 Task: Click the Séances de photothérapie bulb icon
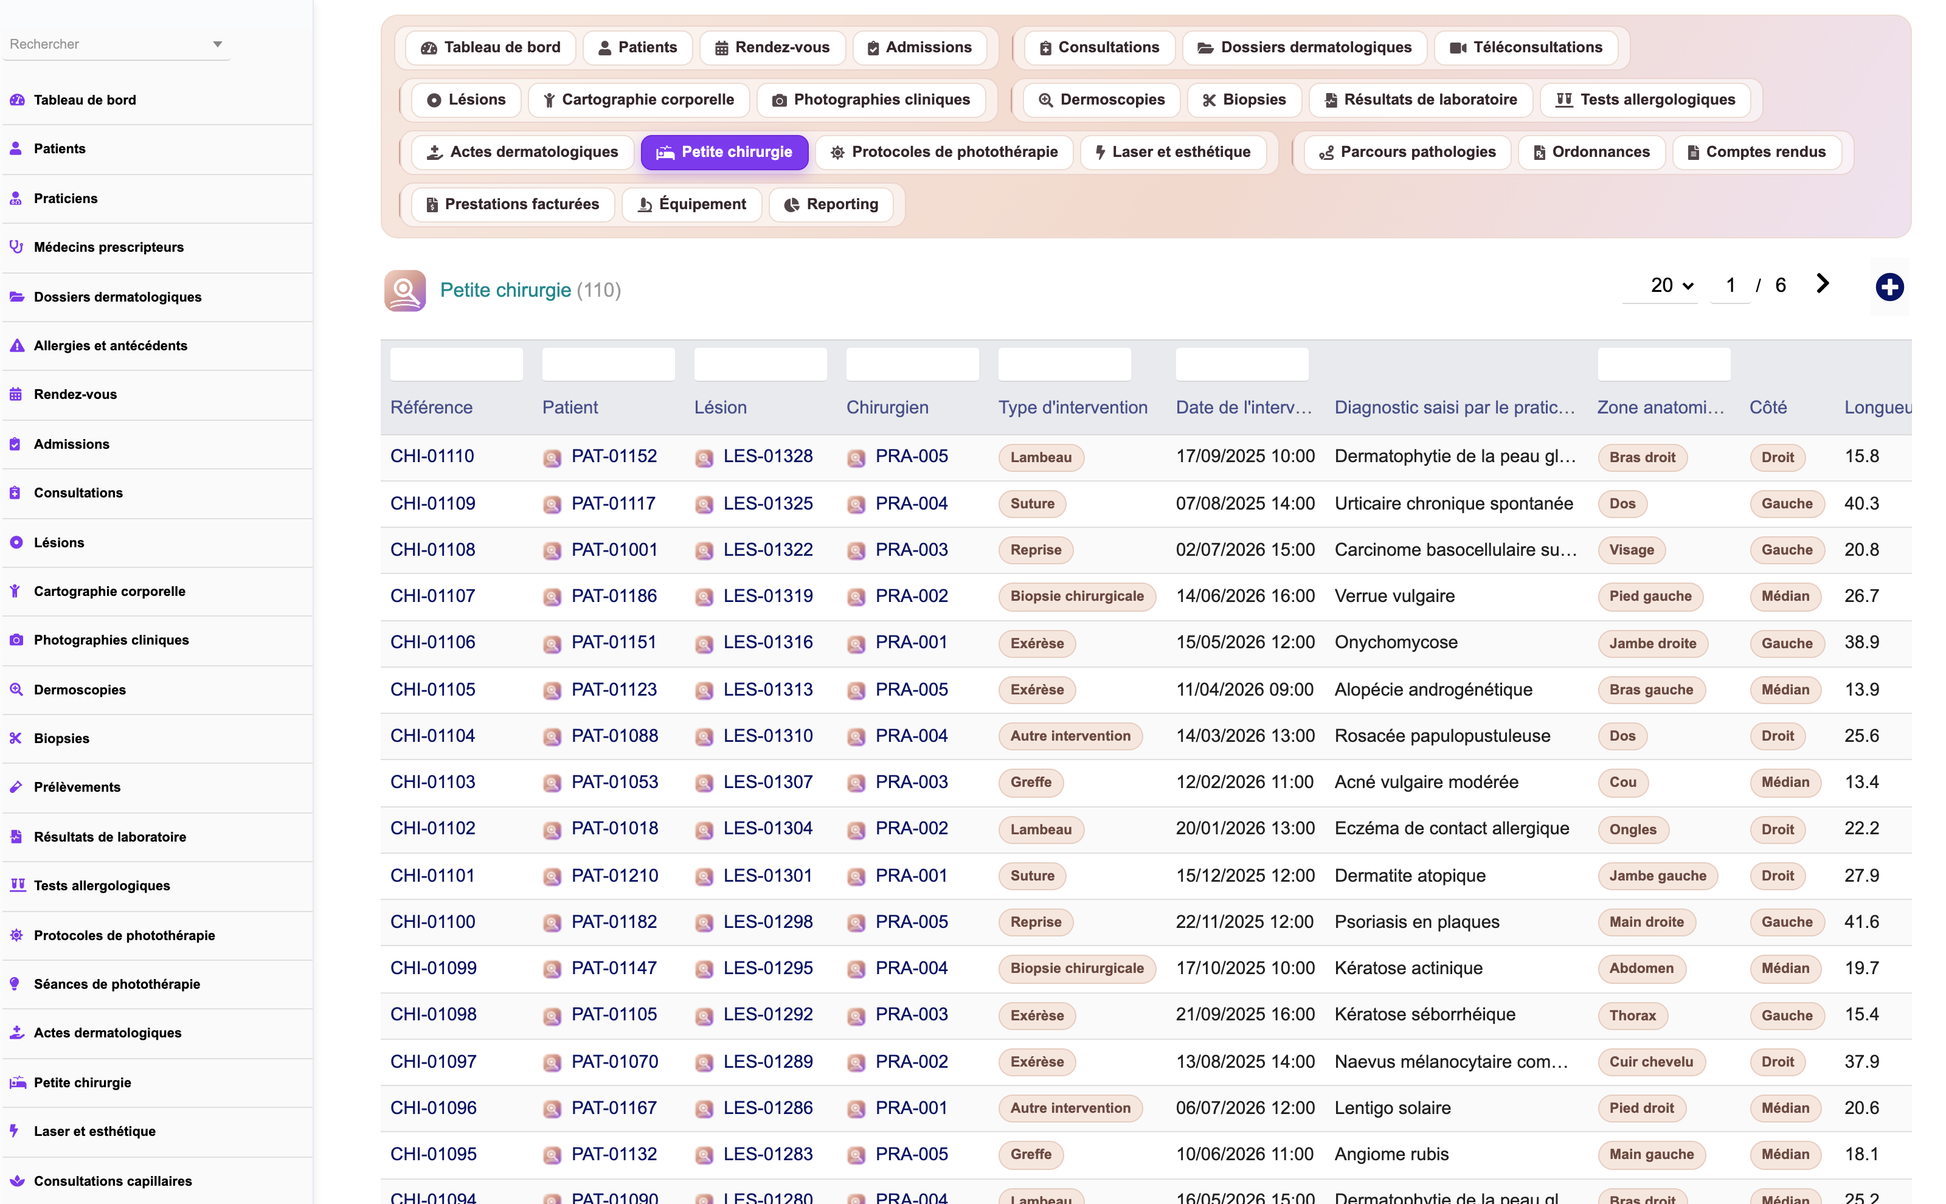coord(17,985)
